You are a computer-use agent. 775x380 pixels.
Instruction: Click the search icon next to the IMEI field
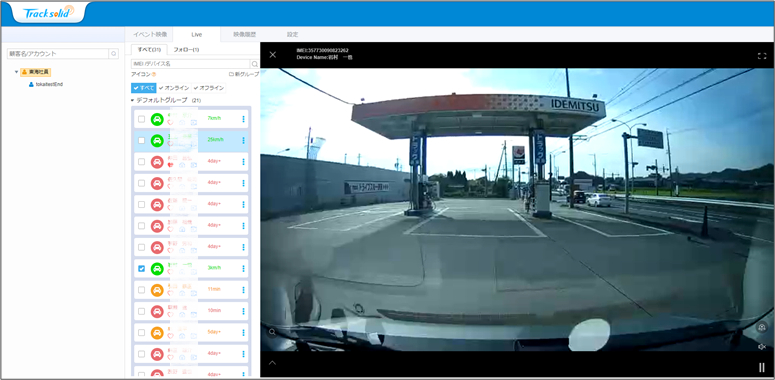pos(255,64)
